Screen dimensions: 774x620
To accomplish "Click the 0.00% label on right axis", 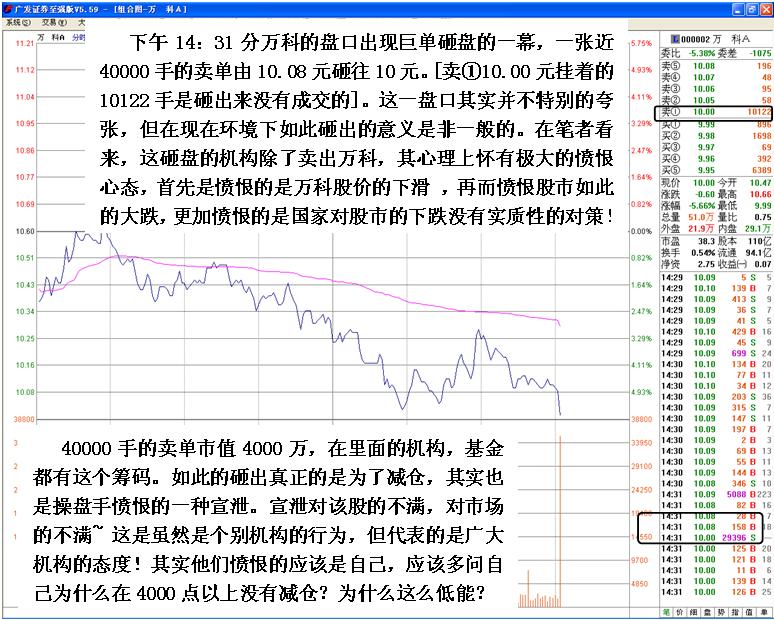I will click(x=641, y=231).
